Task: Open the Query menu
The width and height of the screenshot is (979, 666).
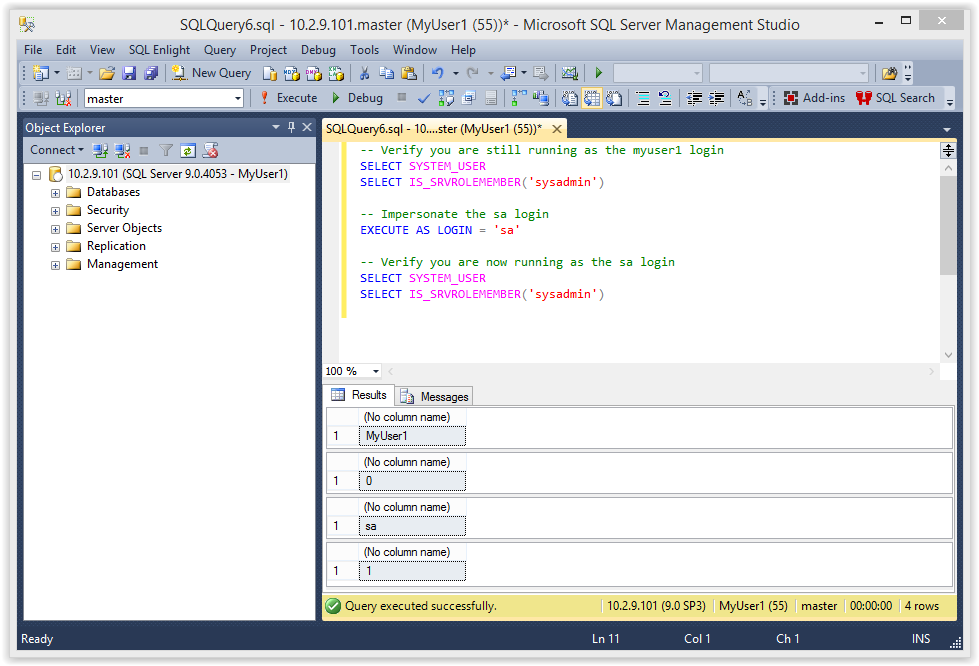Action: tap(220, 50)
